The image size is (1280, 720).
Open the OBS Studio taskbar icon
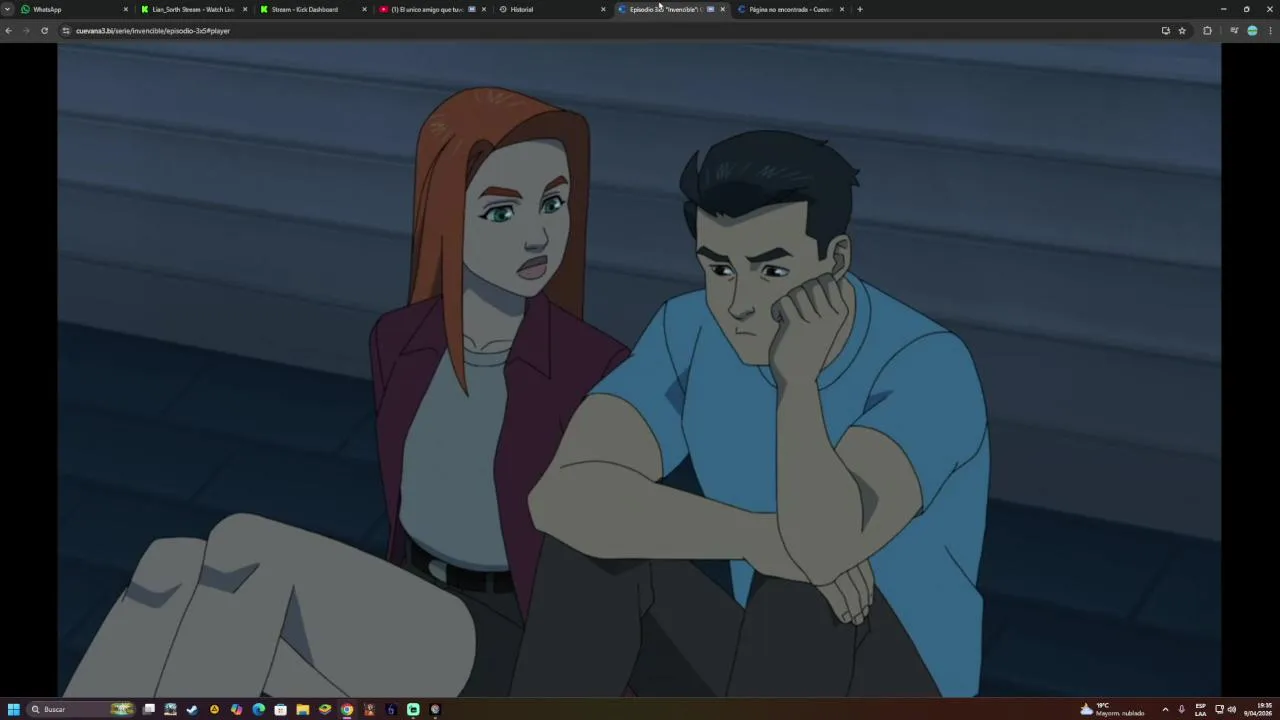435,709
